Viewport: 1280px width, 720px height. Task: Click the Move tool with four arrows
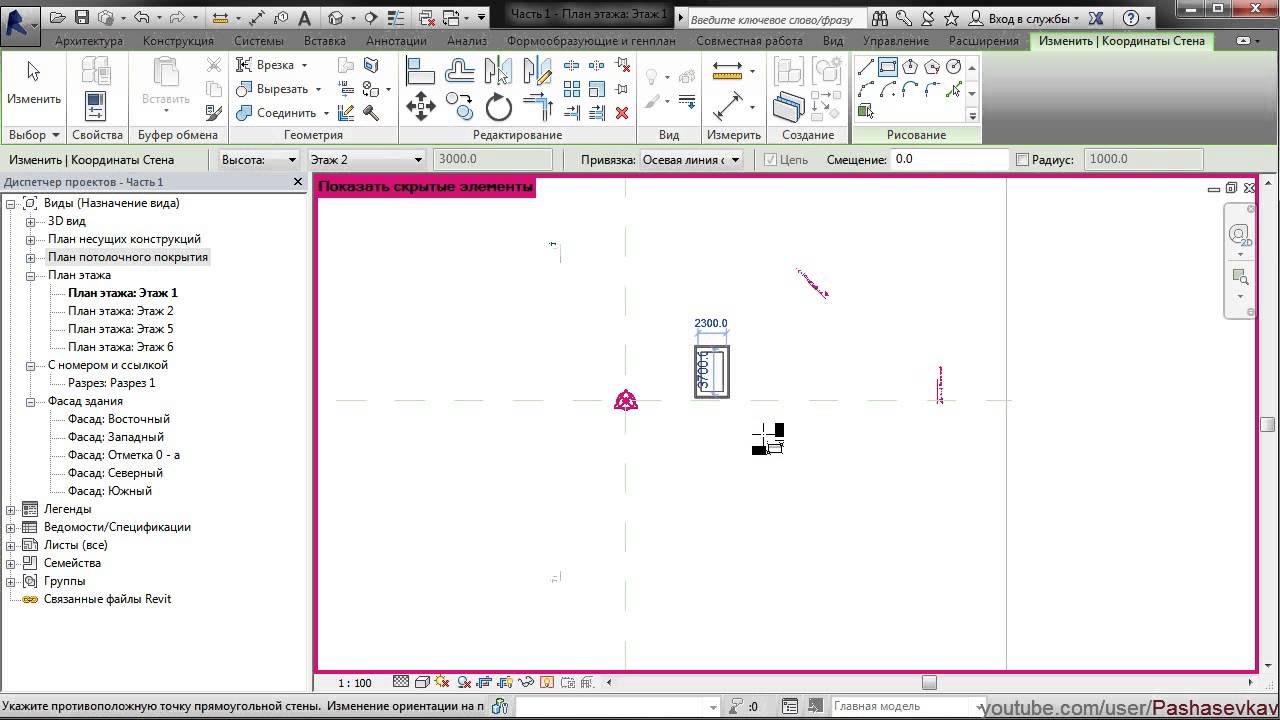pyautogui.click(x=420, y=107)
